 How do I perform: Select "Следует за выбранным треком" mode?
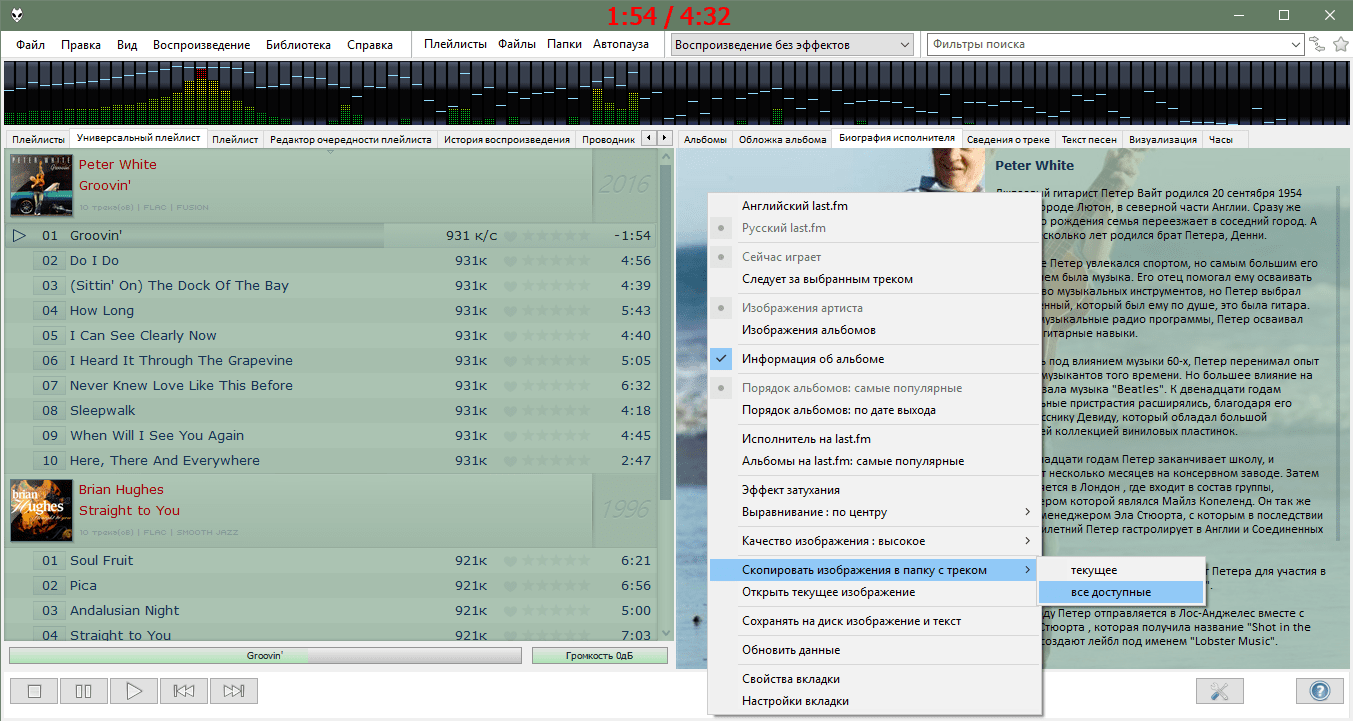click(x=826, y=279)
